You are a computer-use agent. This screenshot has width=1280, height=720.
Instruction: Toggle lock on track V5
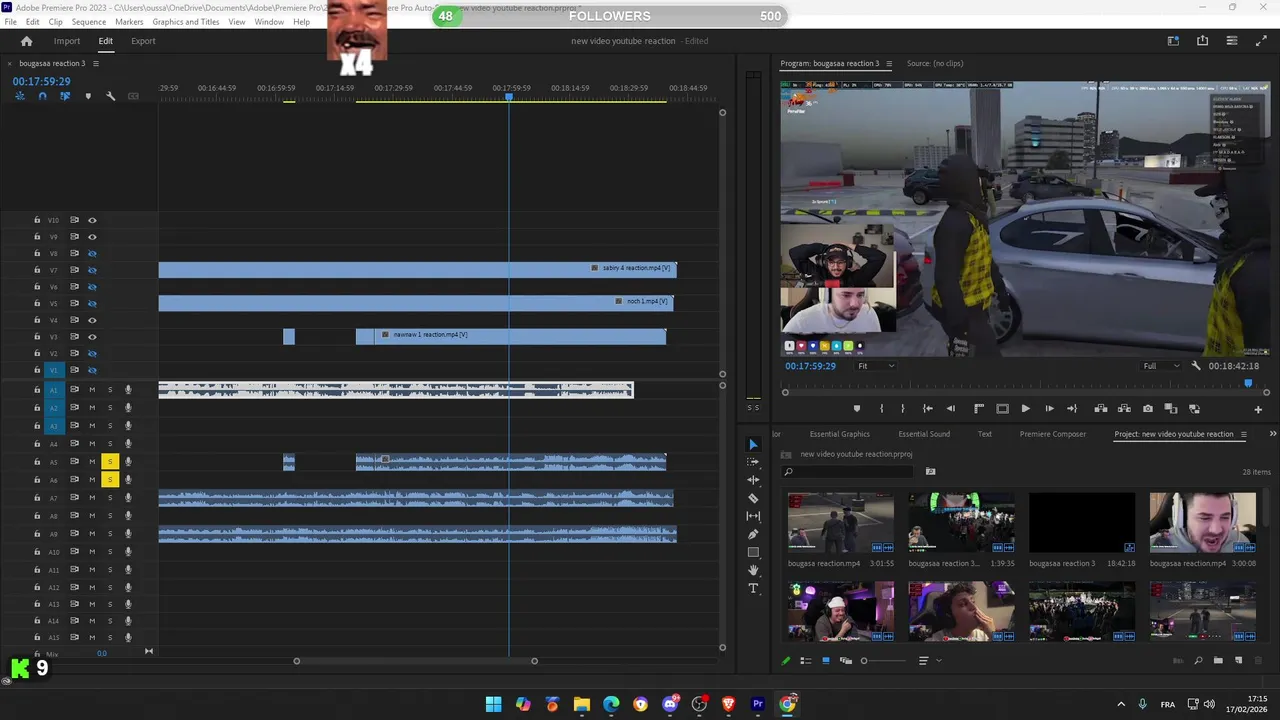[x=37, y=303]
